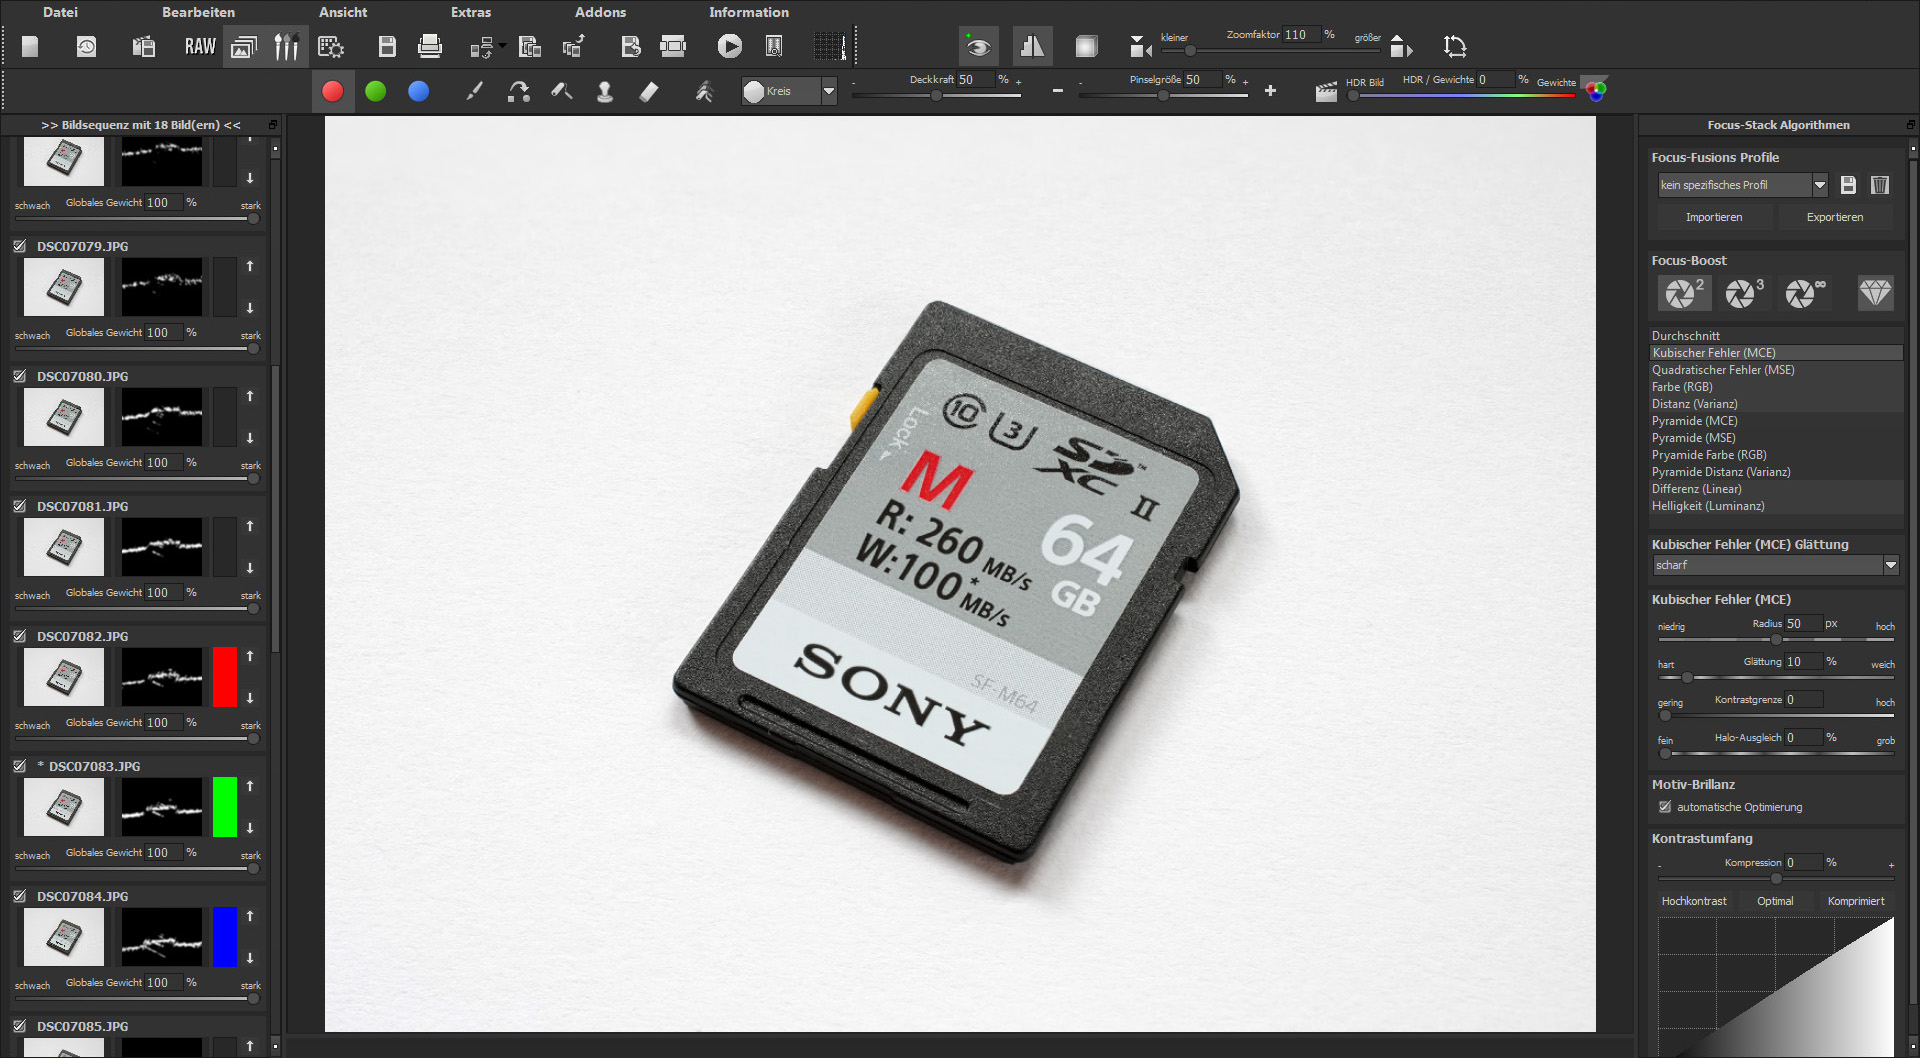The height and width of the screenshot is (1058, 1920).
Task: Click the plus icon to enlarge brush
Action: tap(1270, 91)
